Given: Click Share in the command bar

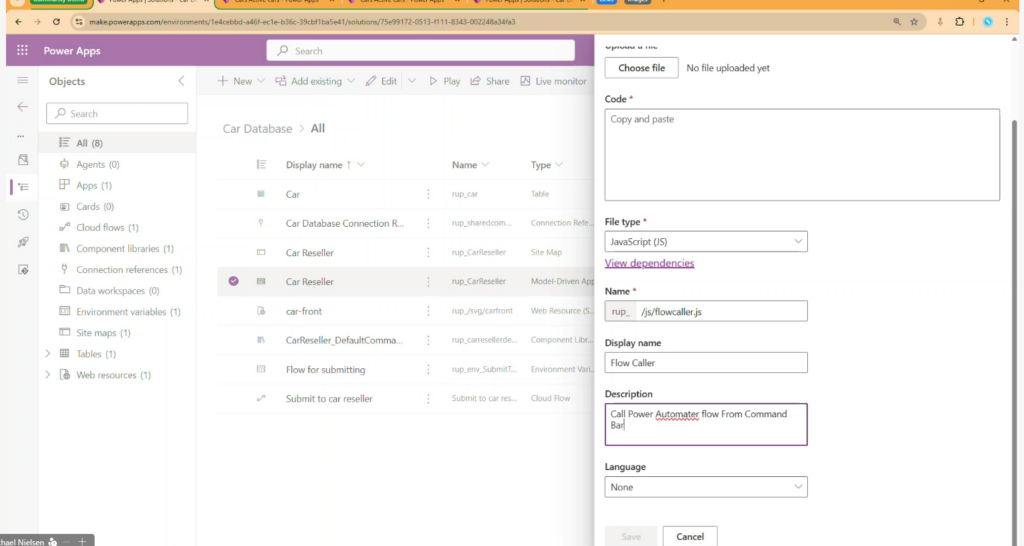Looking at the screenshot, I should [x=489, y=81].
